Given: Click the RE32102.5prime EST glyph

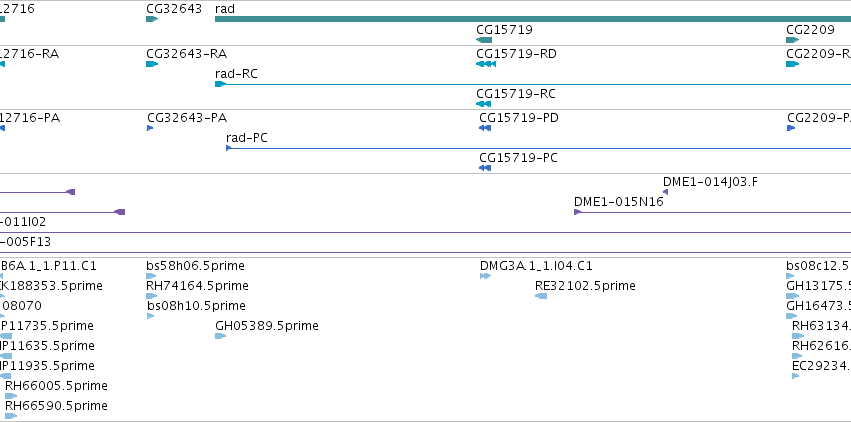Looking at the screenshot, I should 541,296.
